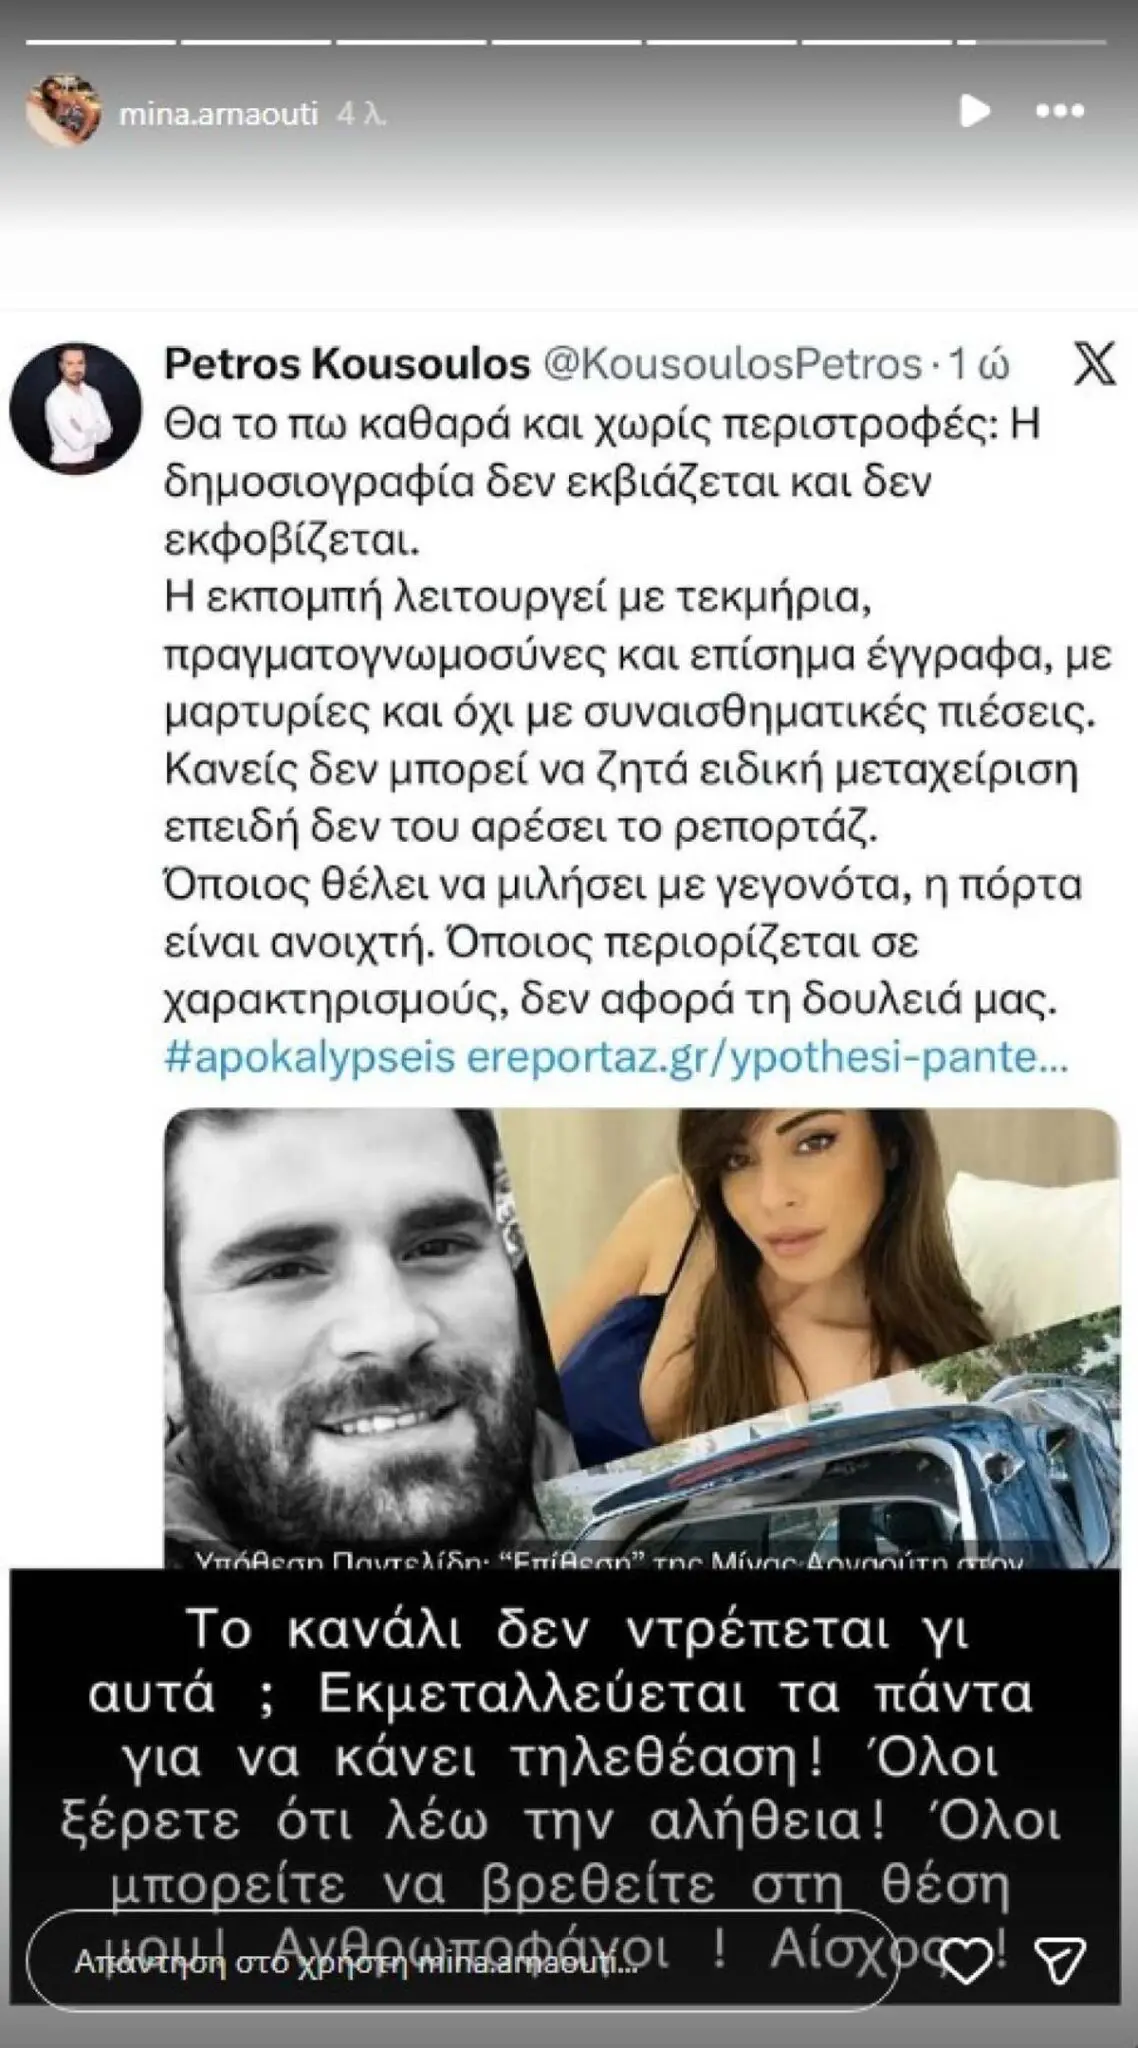Jump to the first story progress segment
1138x2048 pixels.
point(101,42)
